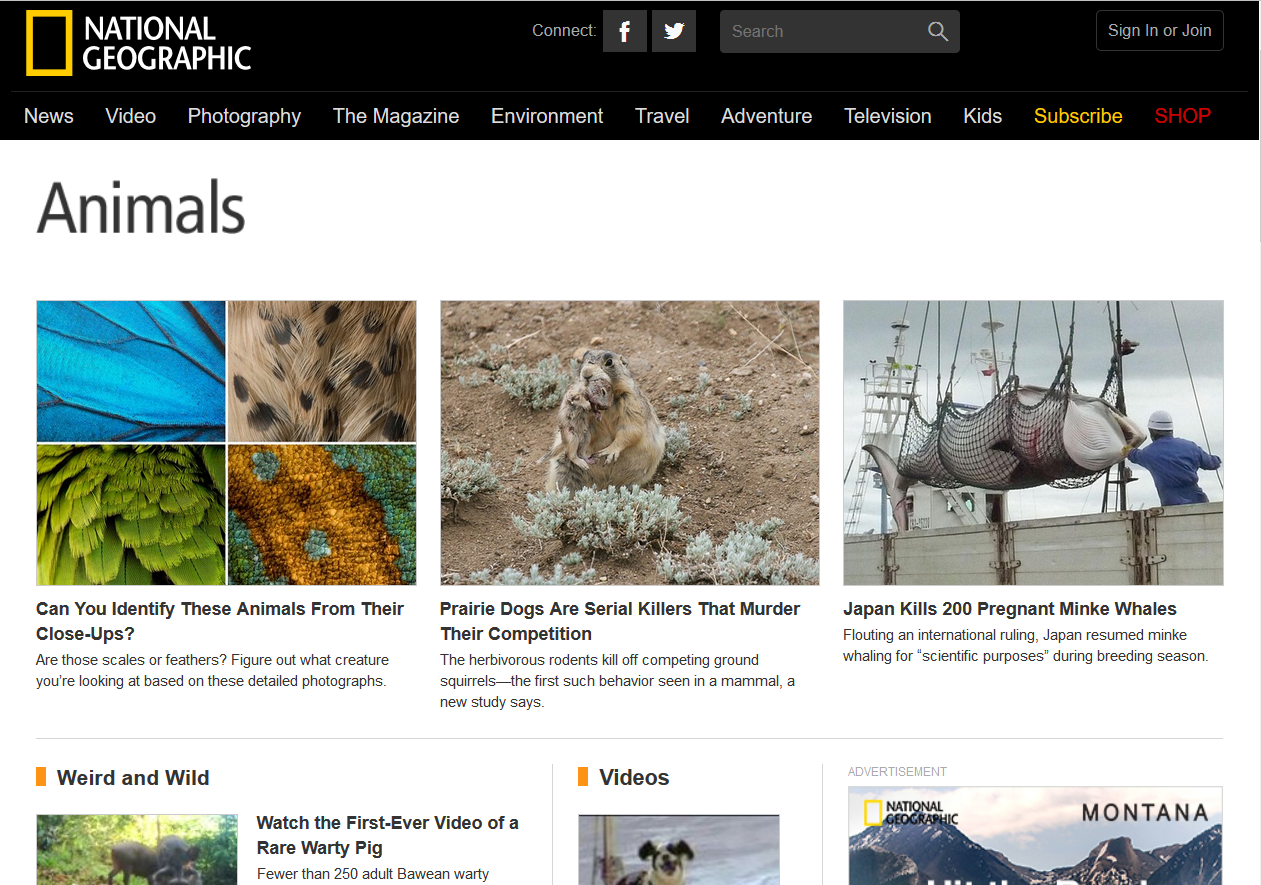1261x885 pixels.
Task: Open the Facebook connect icon
Action: 625,31
